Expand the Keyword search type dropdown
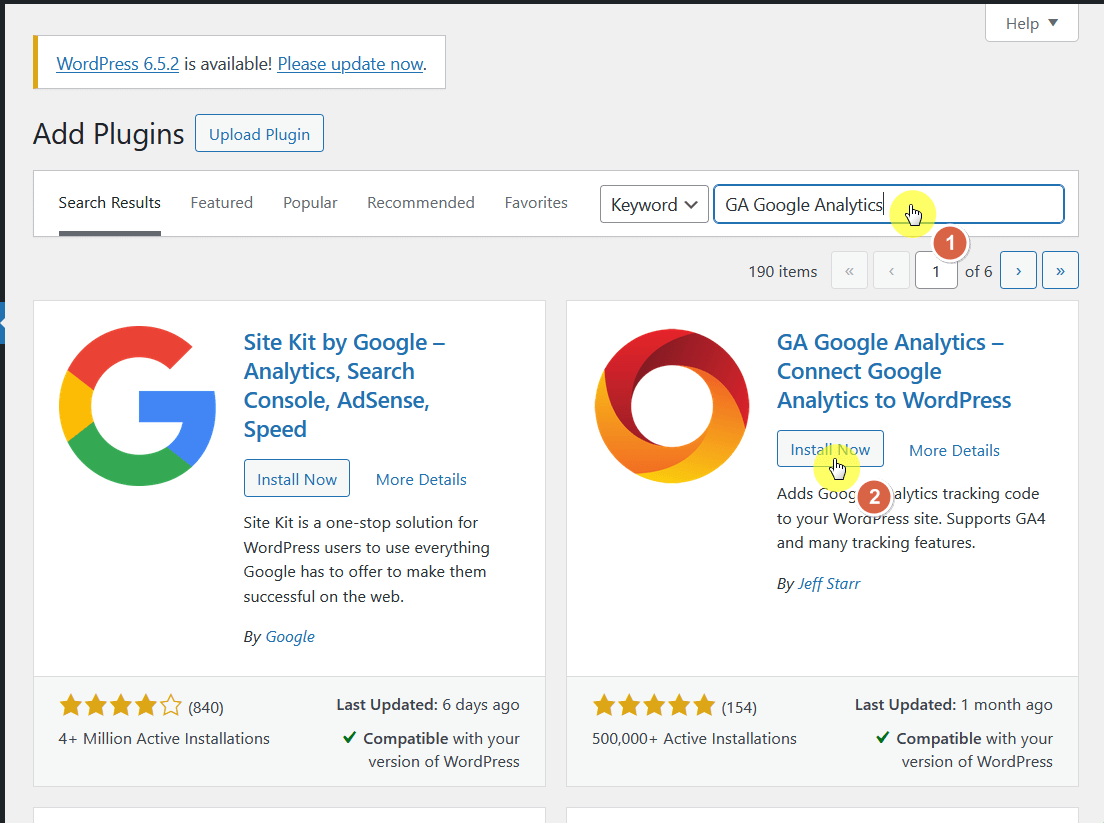The width and height of the screenshot is (1104, 823). pyautogui.click(x=654, y=204)
